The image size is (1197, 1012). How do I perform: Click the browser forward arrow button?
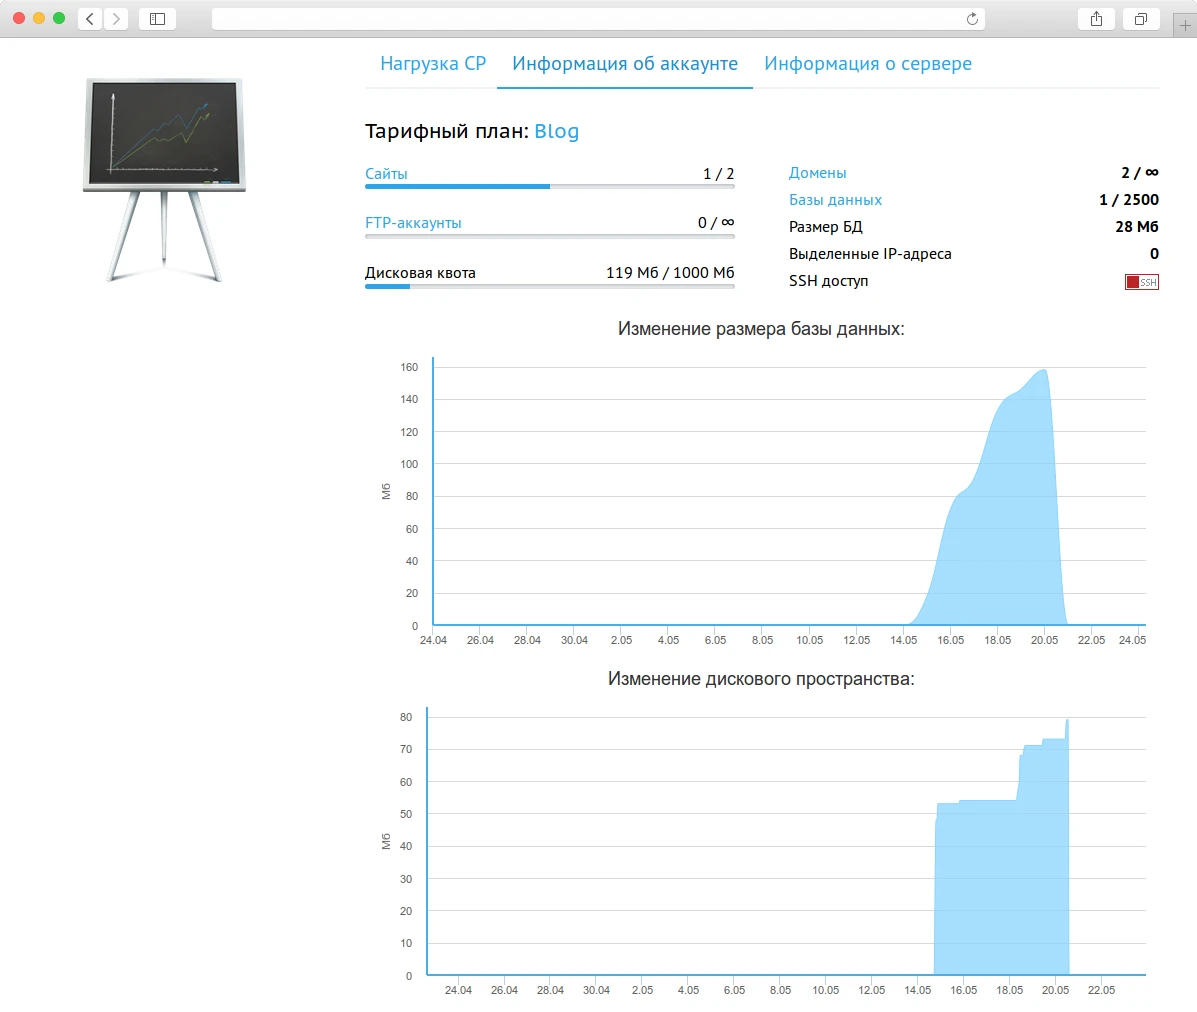116,19
